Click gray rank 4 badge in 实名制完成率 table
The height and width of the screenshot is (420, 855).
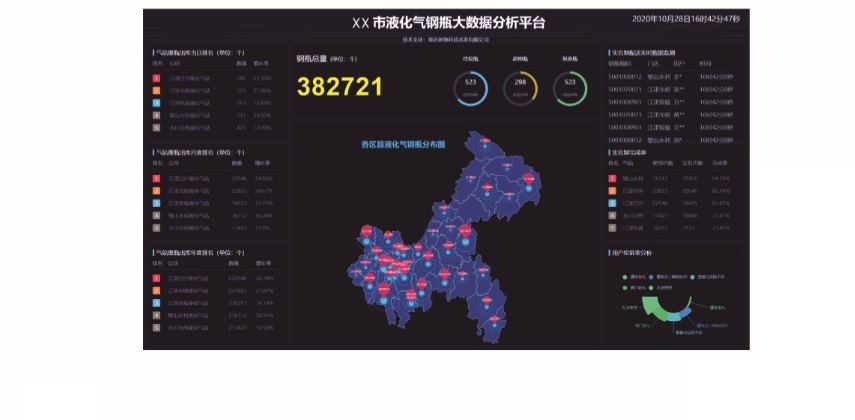[x=612, y=215]
